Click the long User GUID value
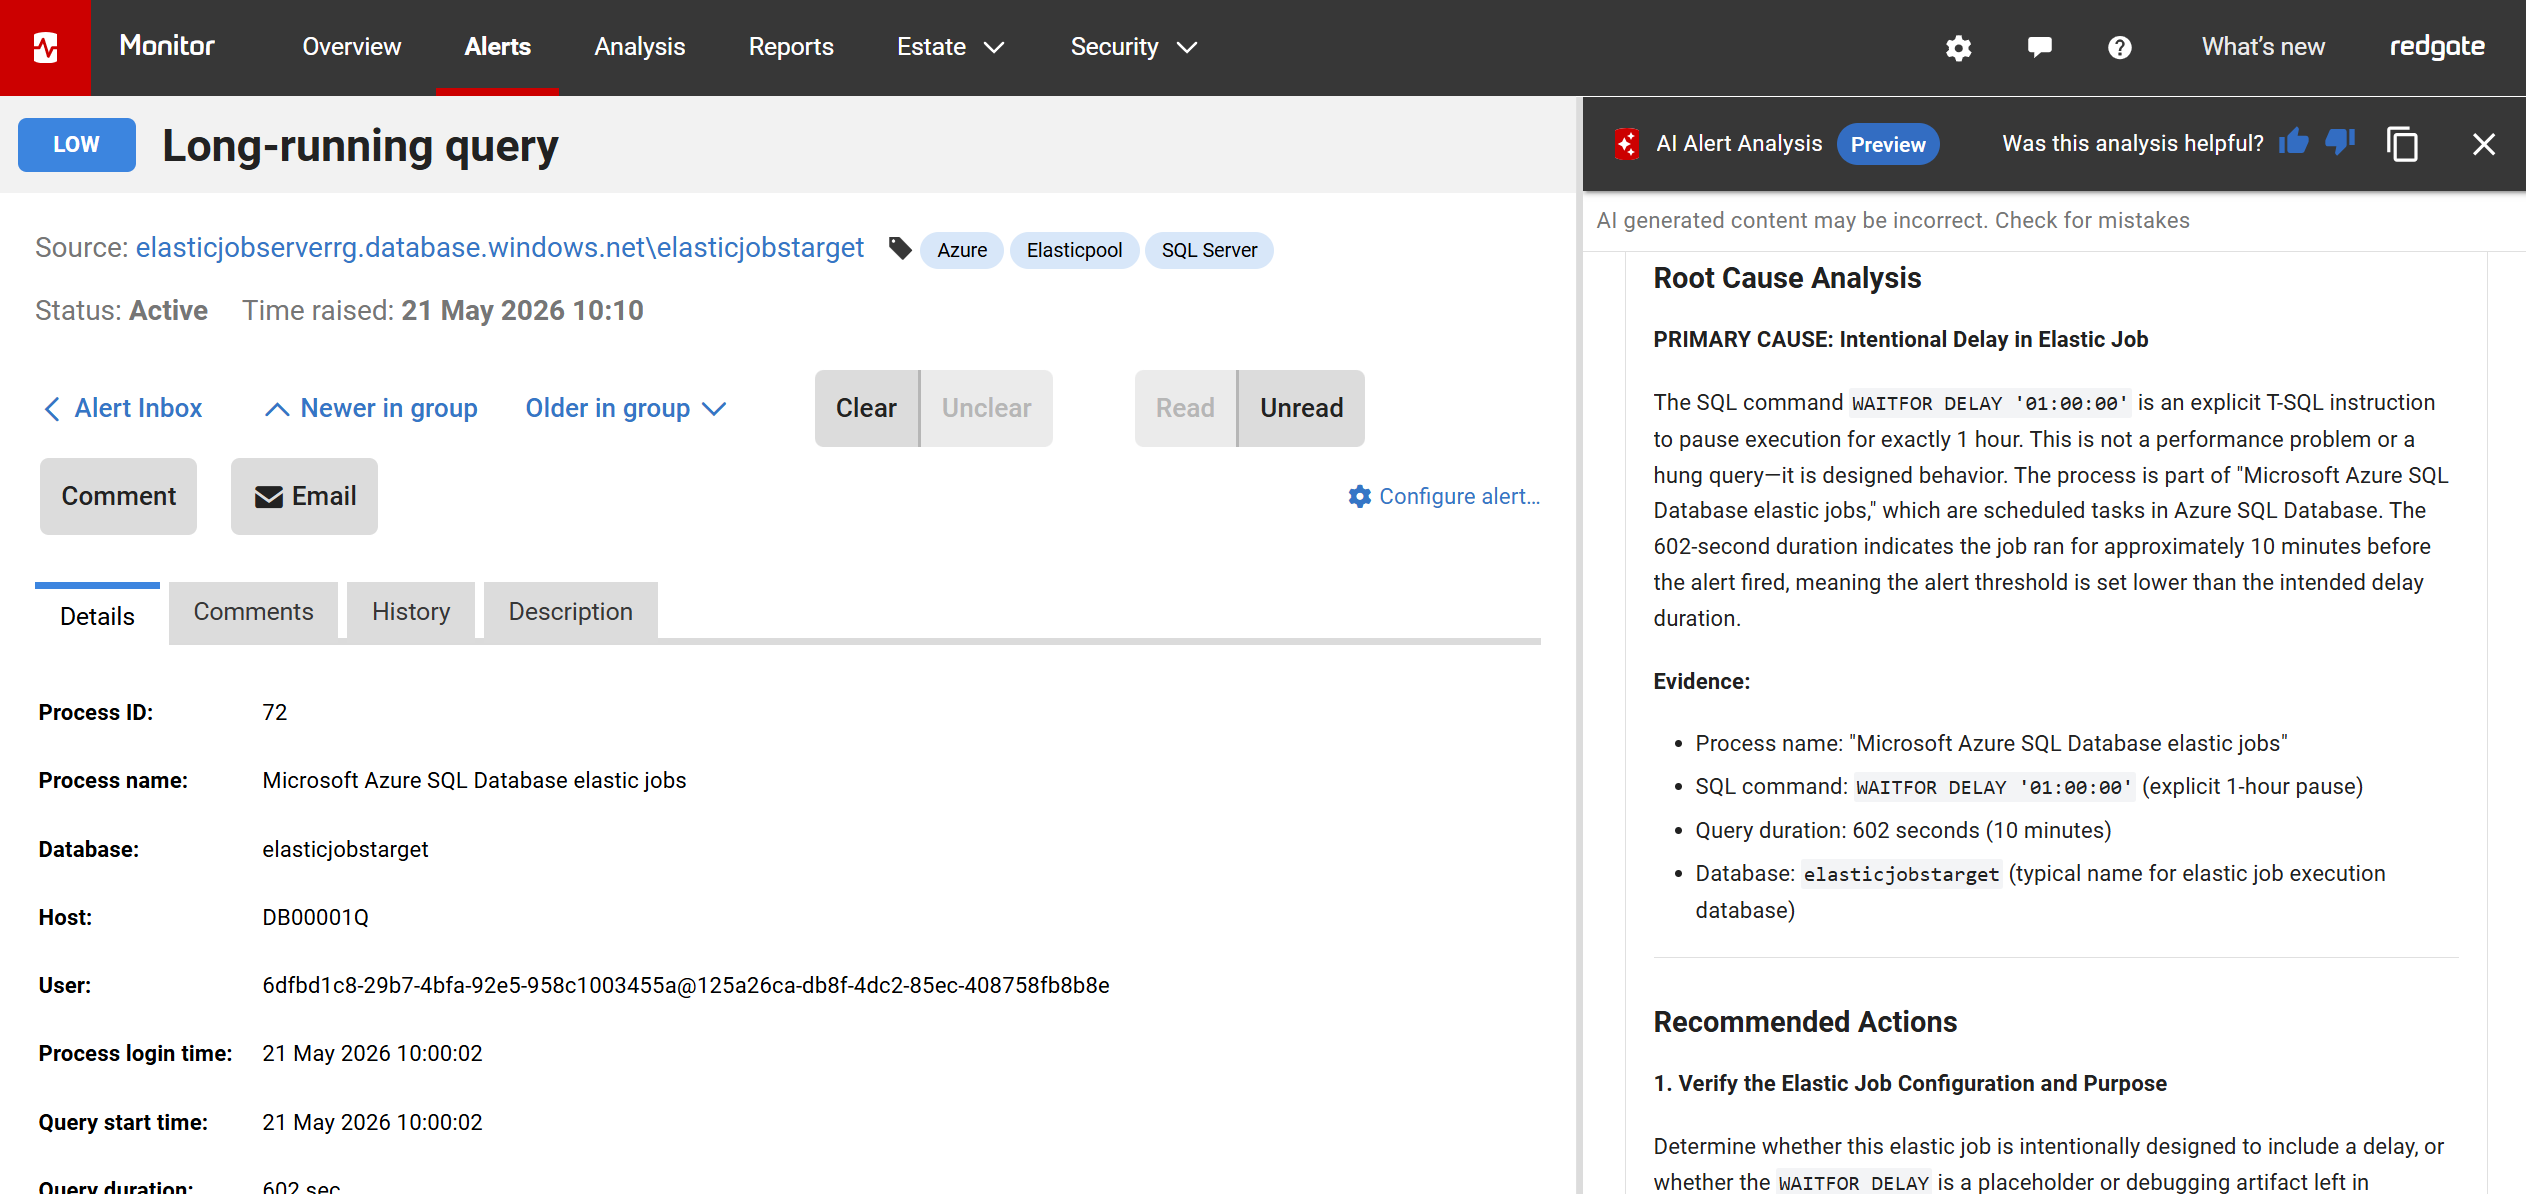The image size is (2526, 1194). [x=686, y=985]
